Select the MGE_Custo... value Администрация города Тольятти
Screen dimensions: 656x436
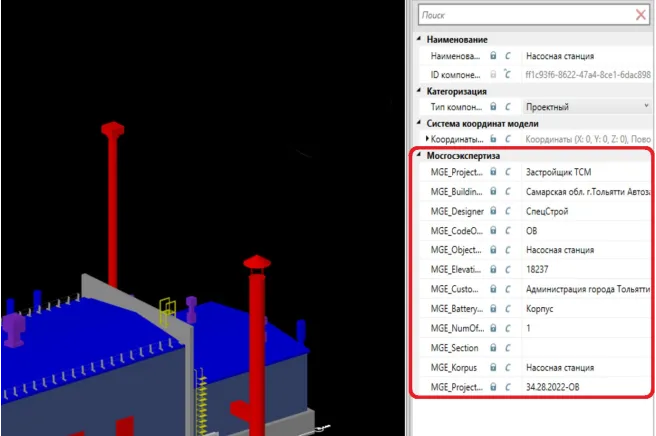(587, 289)
